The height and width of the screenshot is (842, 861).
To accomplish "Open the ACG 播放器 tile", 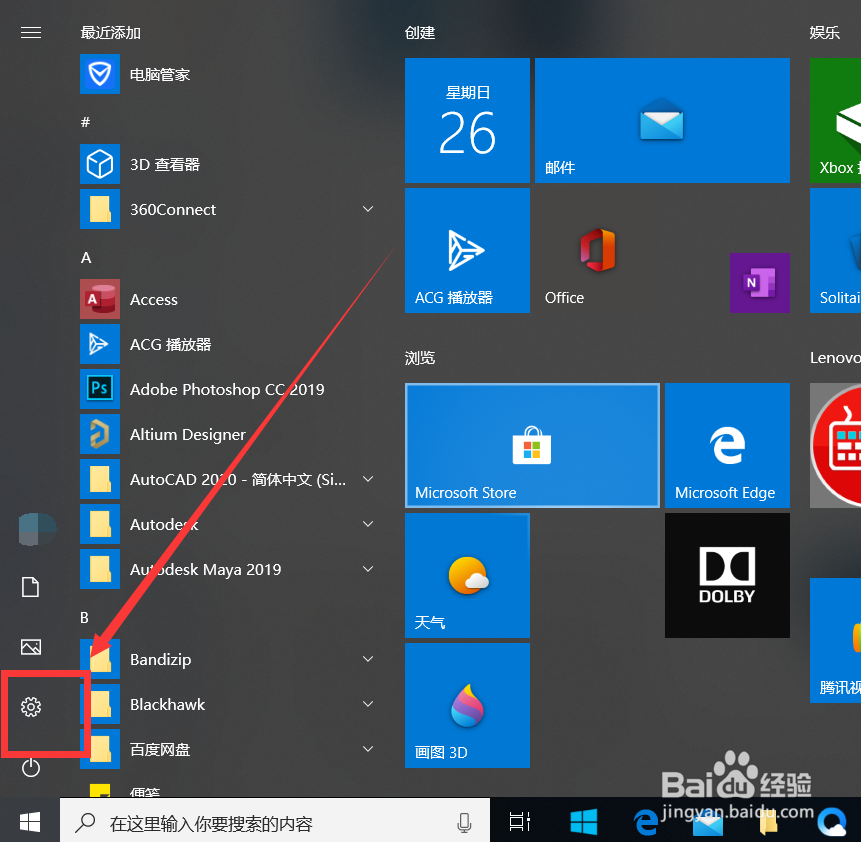I will (x=467, y=250).
